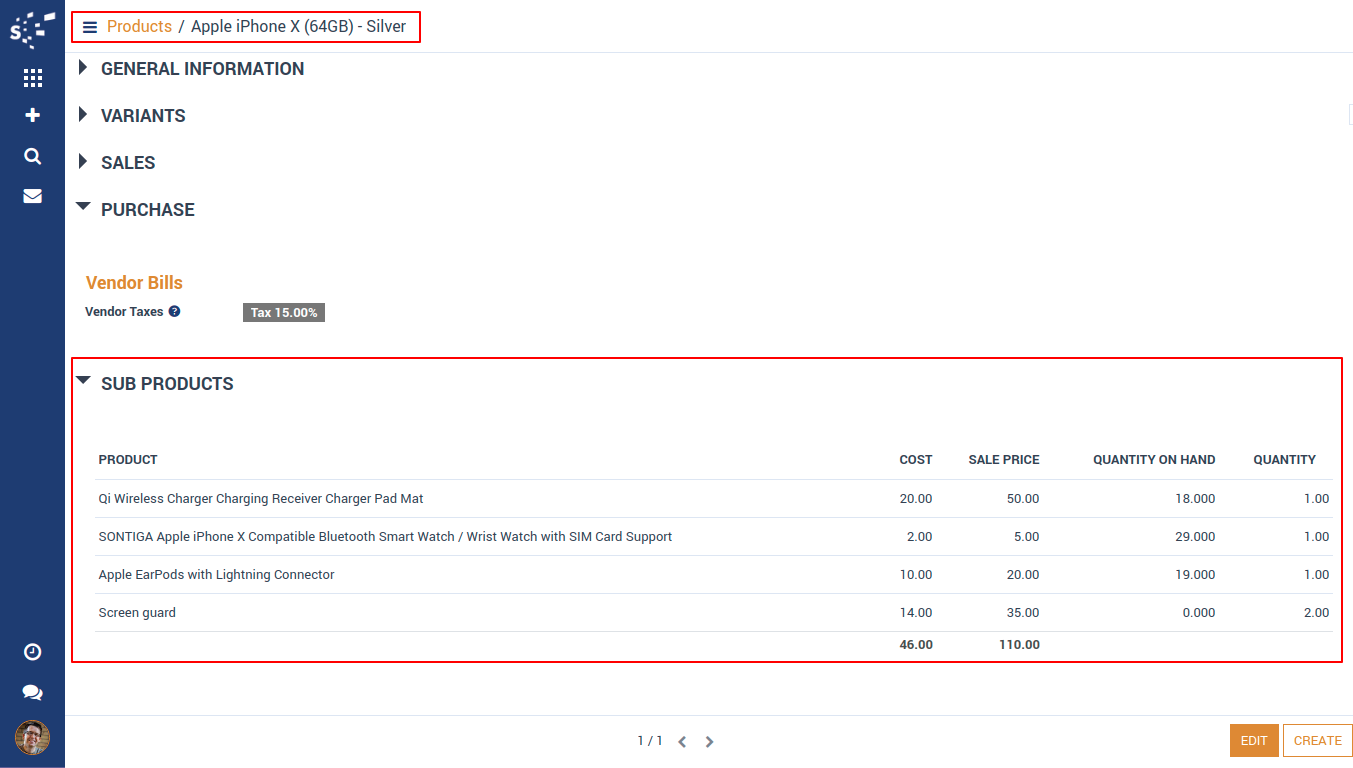The image size is (1353, 768).
Task: Open the clock activities icon
Action: pos(32,652)
